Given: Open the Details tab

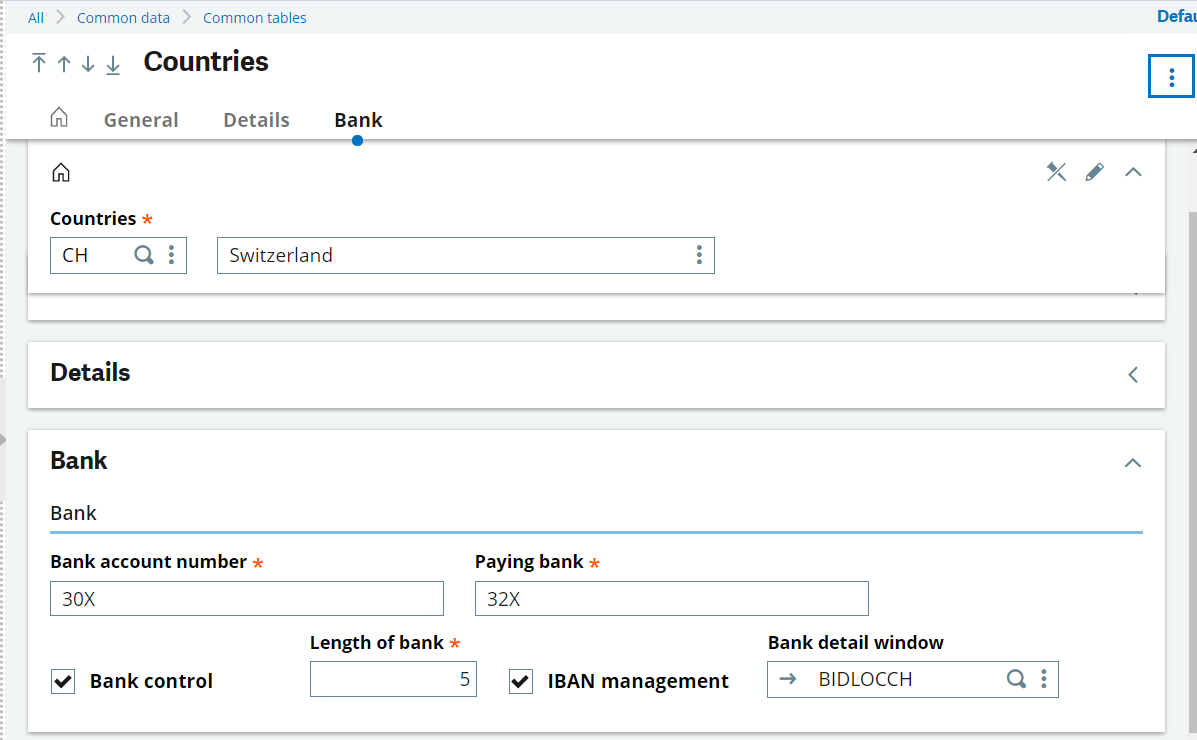Looking at the screenshot, I should (256, 120).
